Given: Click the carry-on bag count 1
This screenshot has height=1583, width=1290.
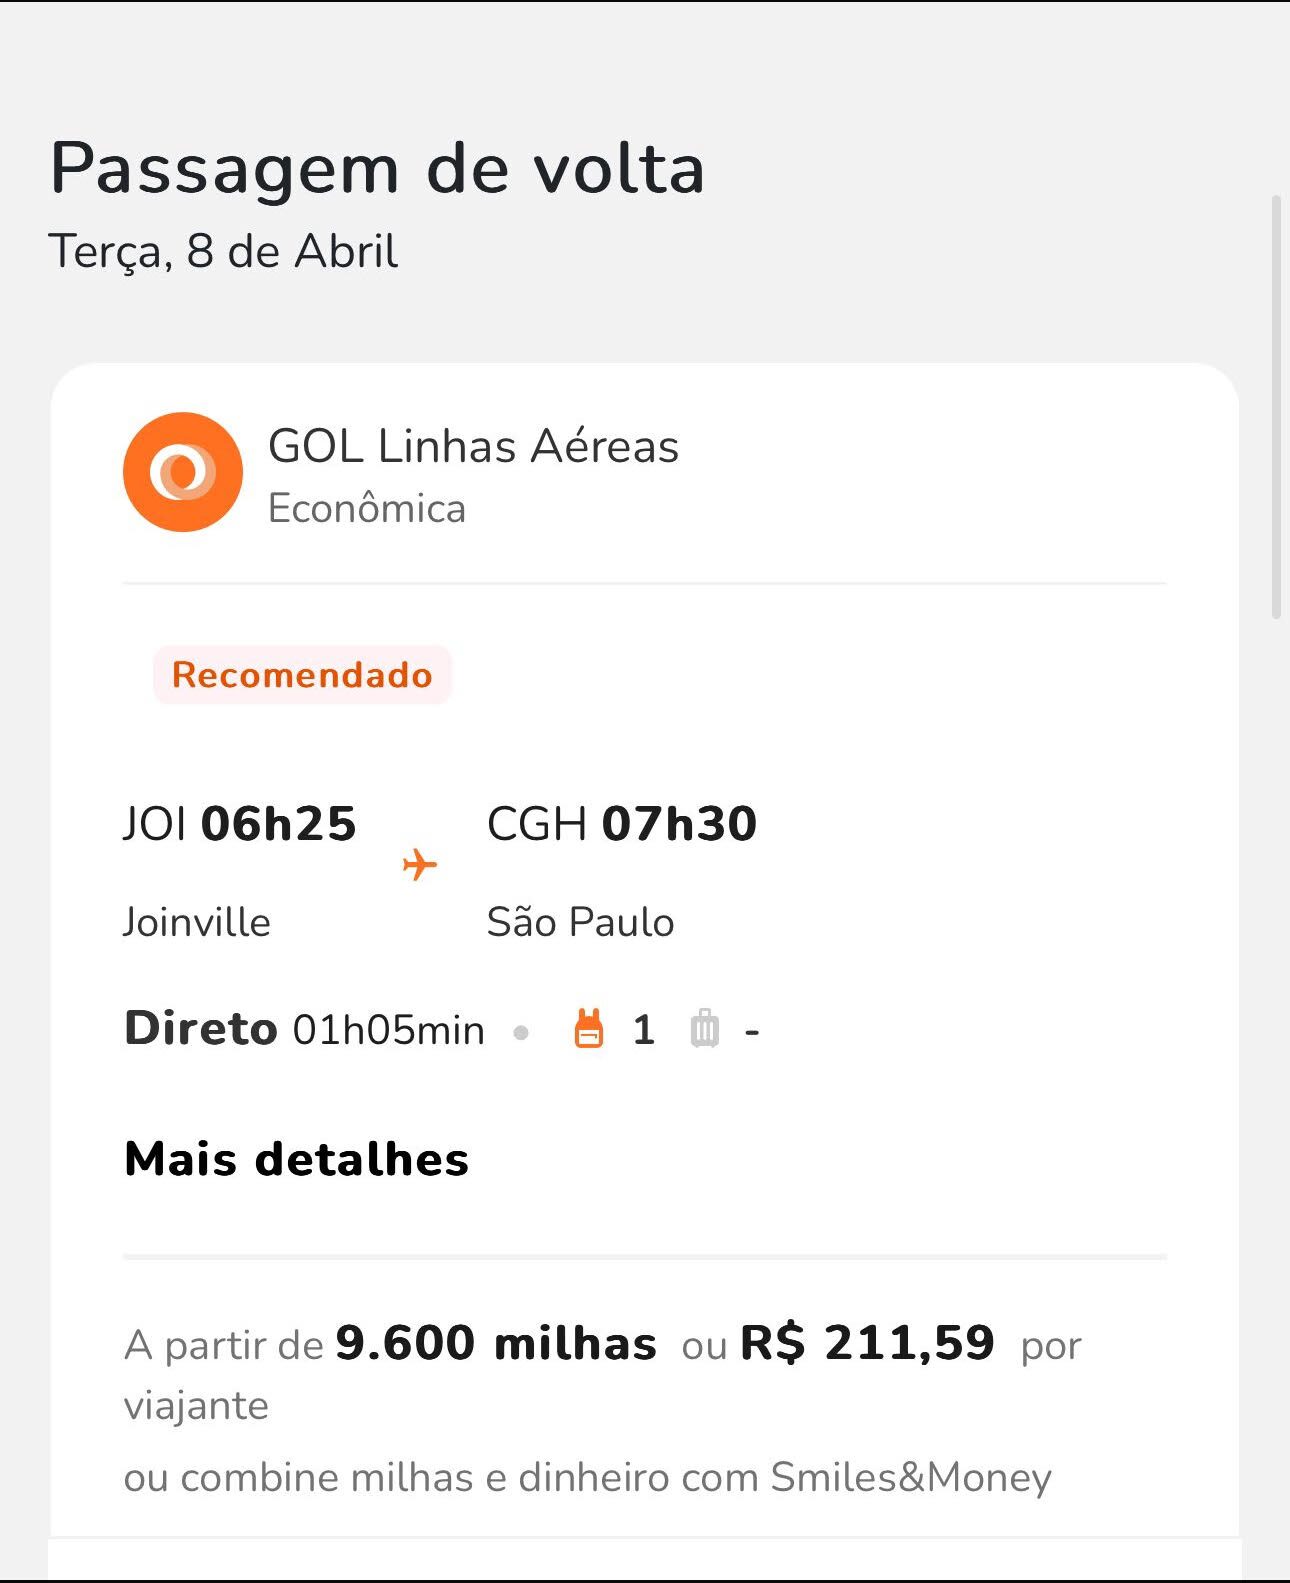Looking at the screenshot, I should (x=644, y=1030).
